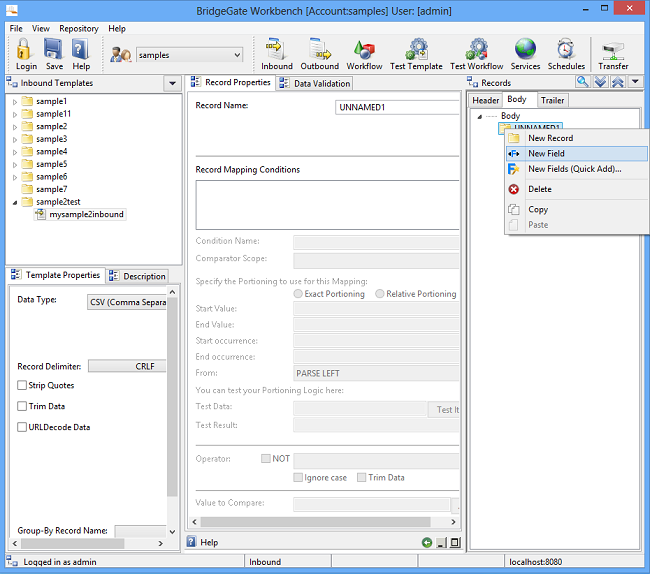Image resolution: width=650 pixels, height=574 pixels.
Task: Open the Help menu in menu bar
Action: pos(117,29)
